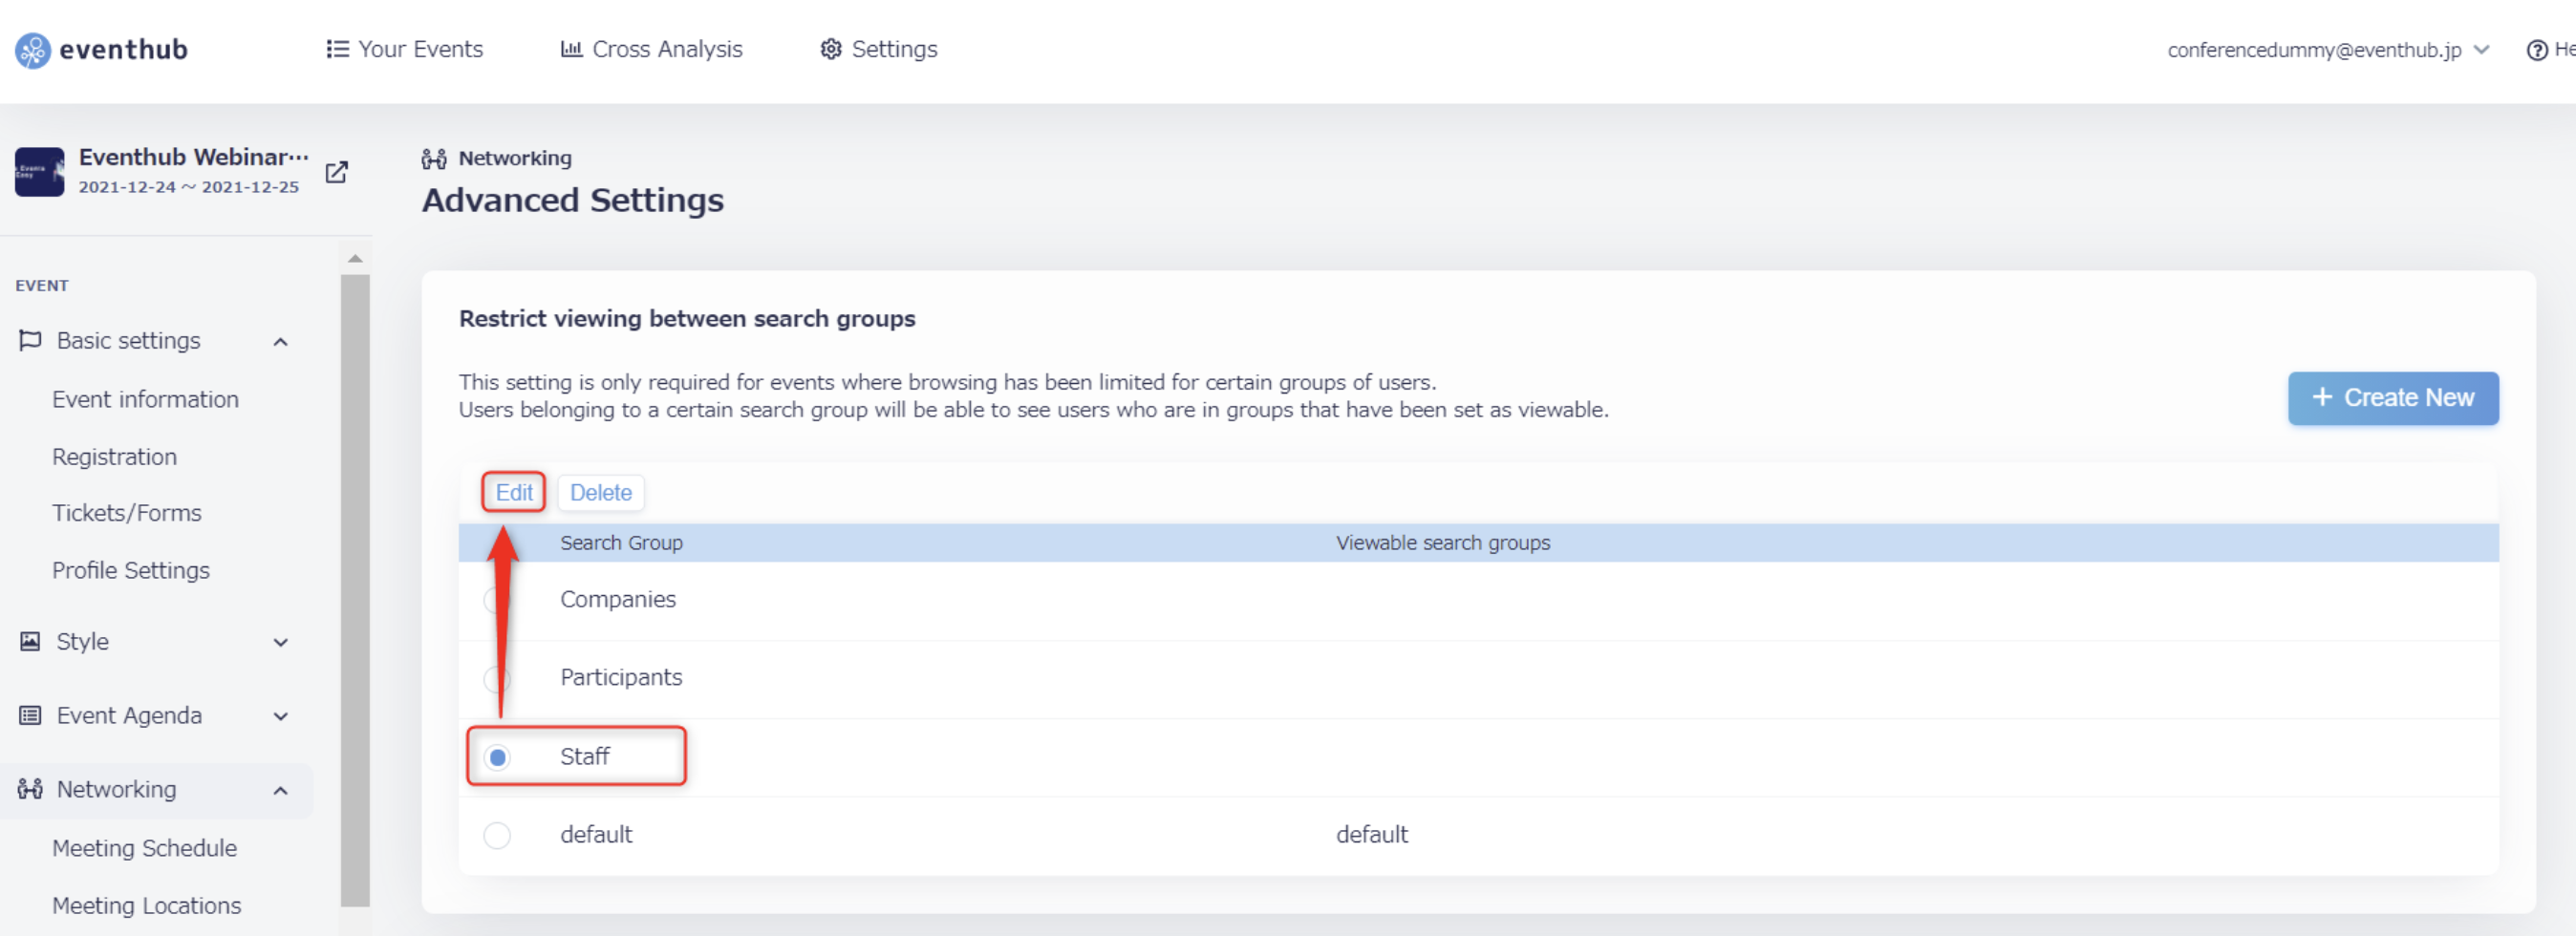Expand the Event Agenda section chevron
Image resolution: width=2576 pixels, height=936 pixels.
[x=281, y=716]
